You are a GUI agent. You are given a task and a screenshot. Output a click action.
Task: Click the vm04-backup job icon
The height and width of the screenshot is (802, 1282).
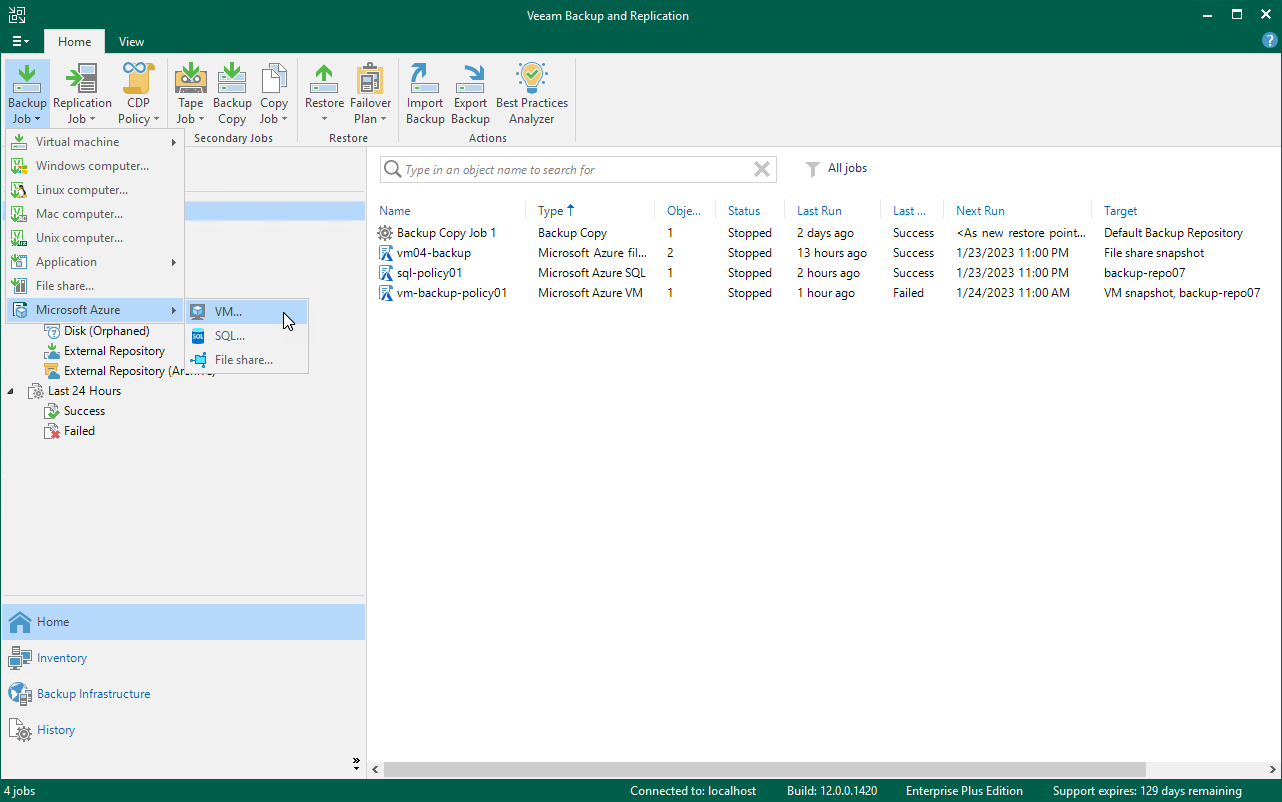pyautogui.click(x=385, y=253)
